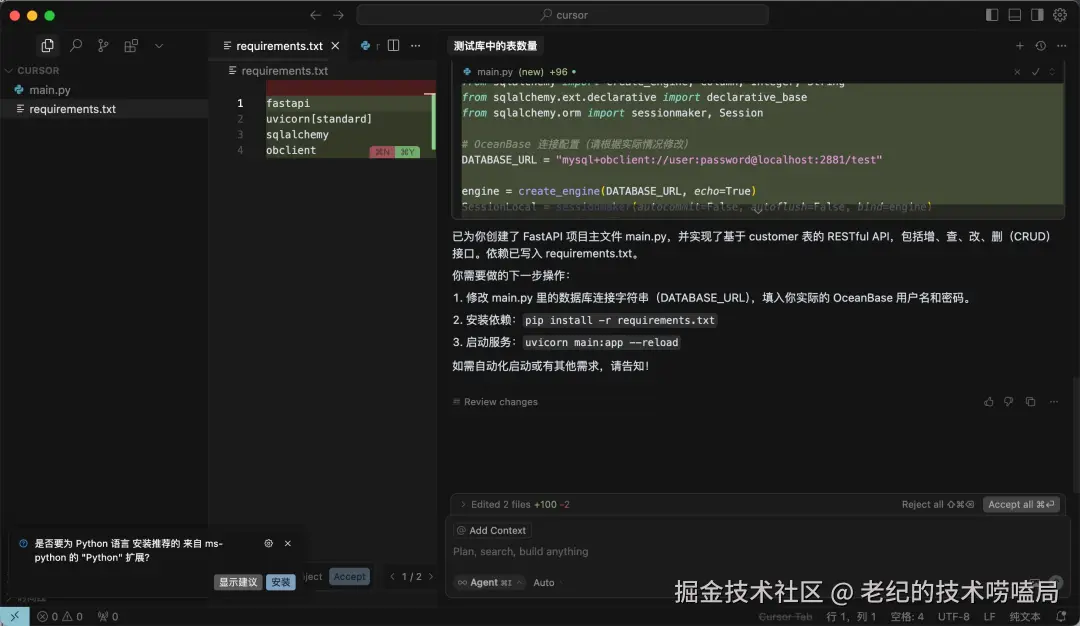Image resolution: width=1080 pixels, height=626 pixels.
Task: Toggle the bottom panel layout icon
Action: (x=1015, y=15)
